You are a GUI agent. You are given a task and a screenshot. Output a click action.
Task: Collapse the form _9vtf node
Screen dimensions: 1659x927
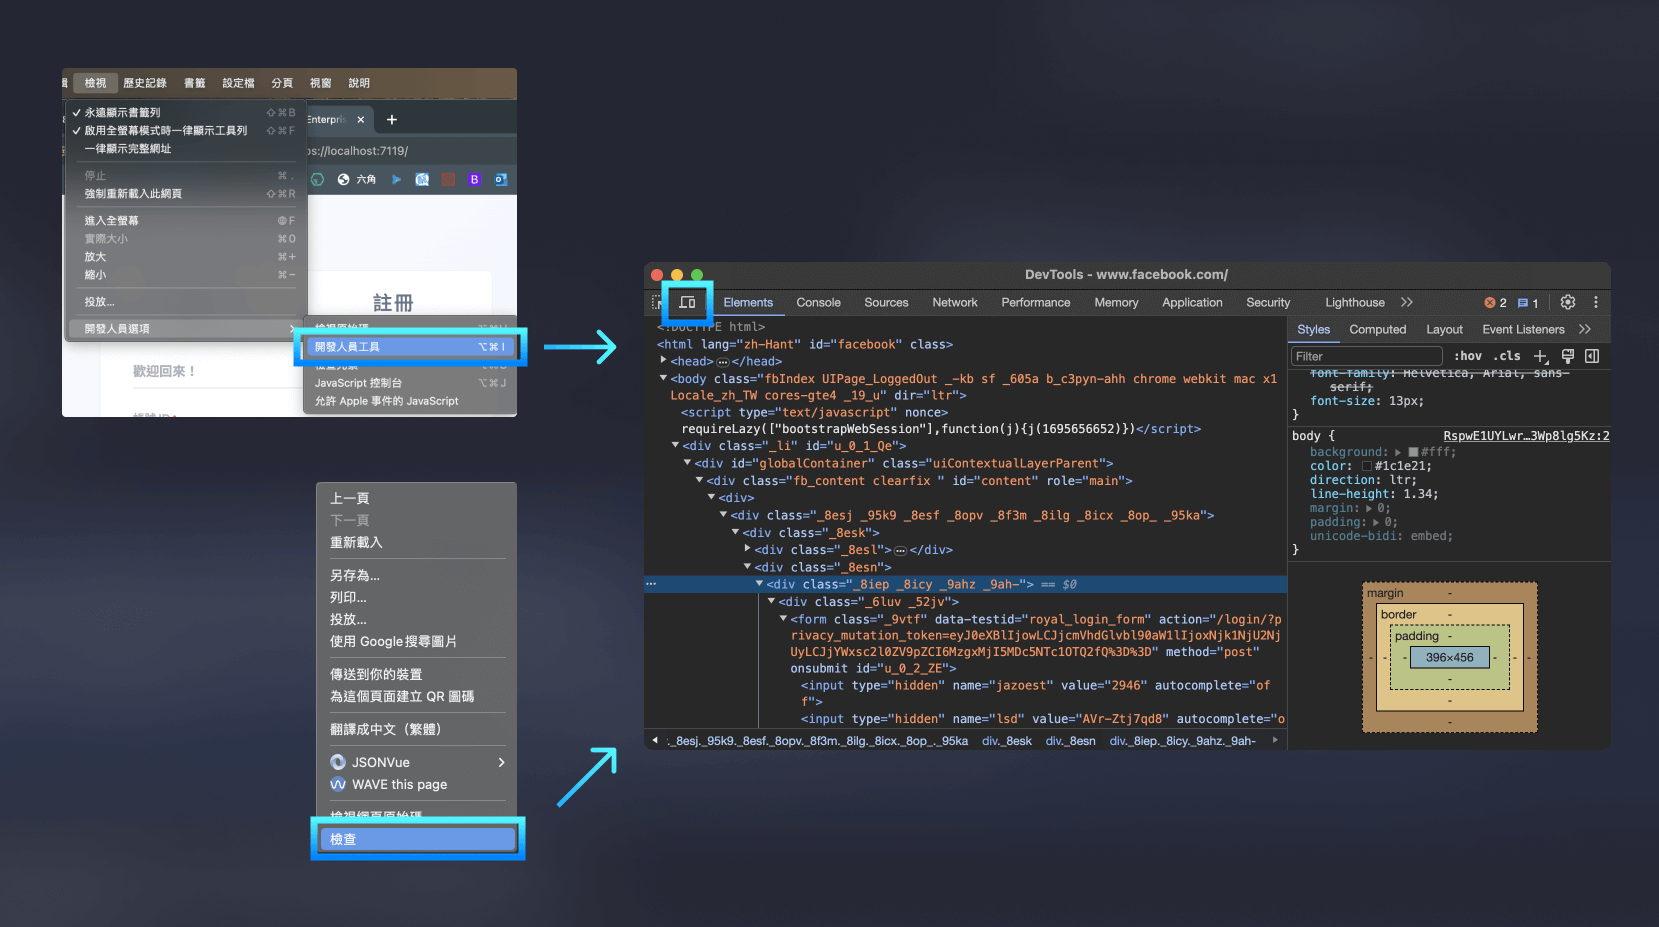click(783, 618)
